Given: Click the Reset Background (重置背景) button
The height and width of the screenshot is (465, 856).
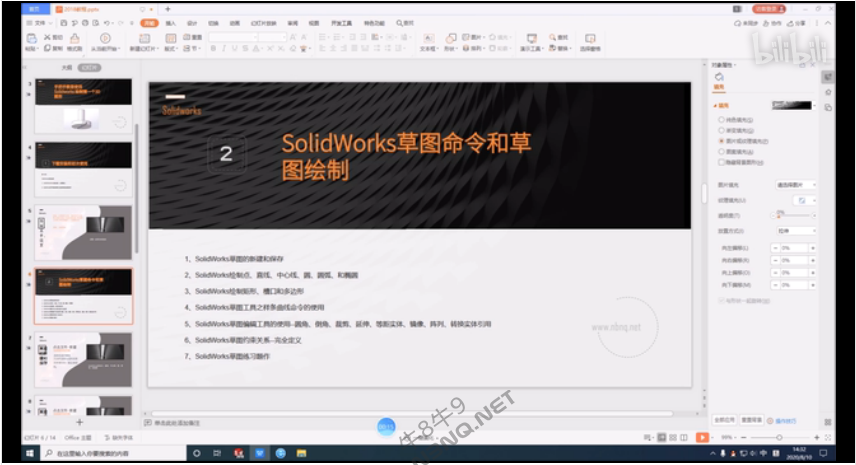Looking at the screenshot, I should (x=752, y=420).
